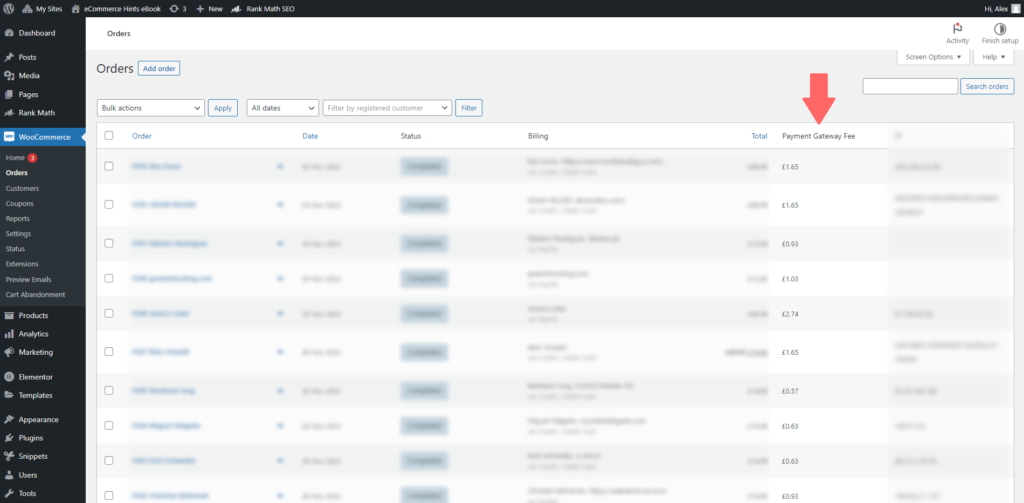Open Filter by registered customer dropdown
This screenshot has height=503, width=1024.
point(387,108)
